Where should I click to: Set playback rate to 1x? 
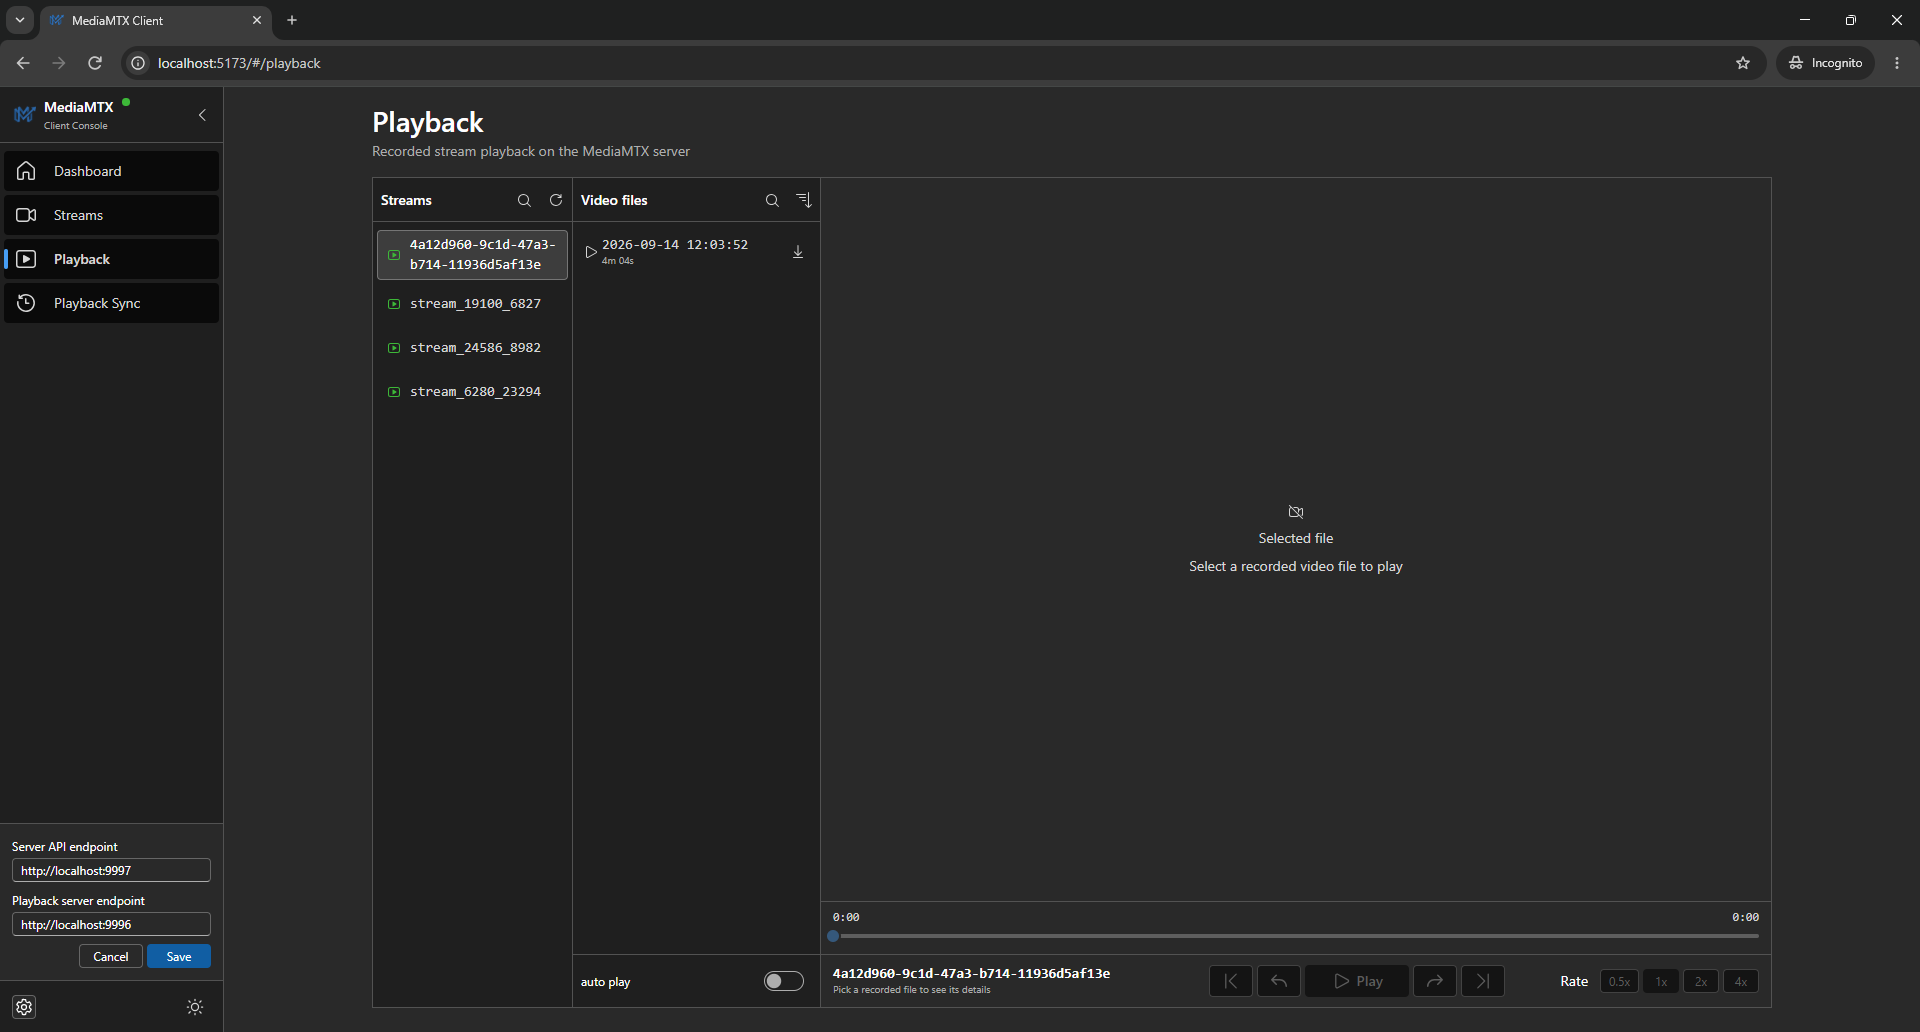click(x=1661, y=981)
